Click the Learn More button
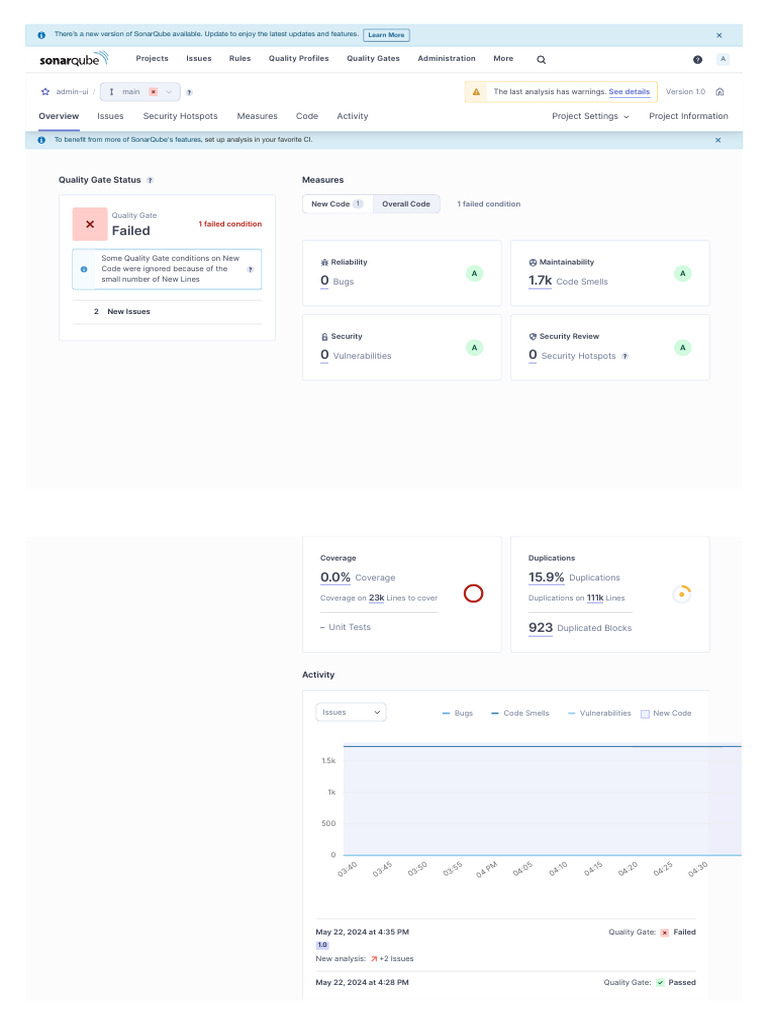768x1024 pixels. pos(386,35)
